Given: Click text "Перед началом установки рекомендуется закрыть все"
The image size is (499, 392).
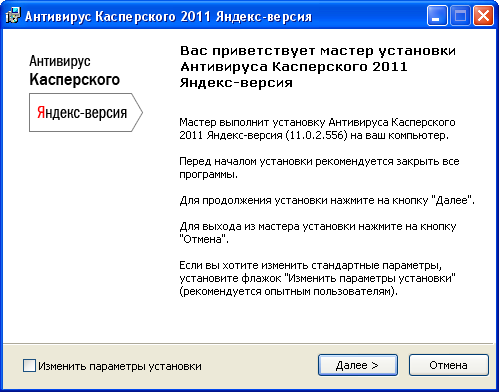Looking at the screenshot, I should point(319,161).
